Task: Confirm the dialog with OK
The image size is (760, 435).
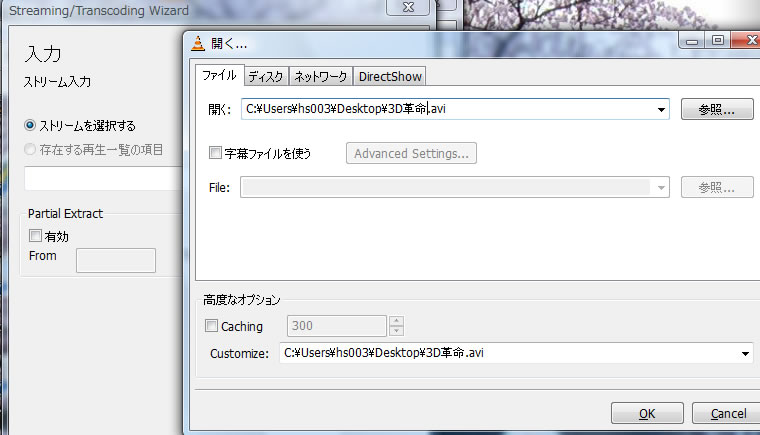Action: click(647, 413)
